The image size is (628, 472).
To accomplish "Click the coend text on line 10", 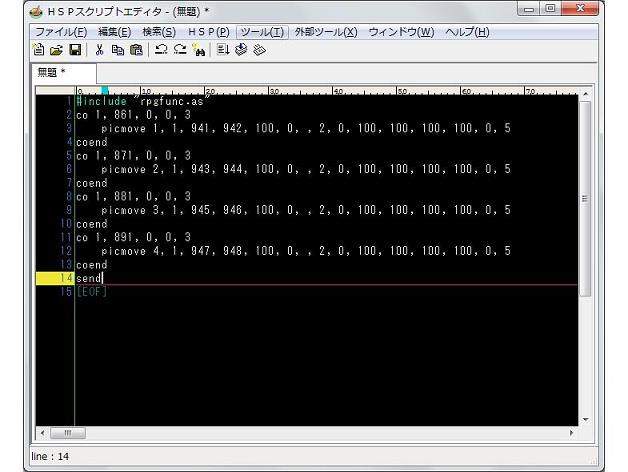I will [92, 224].
